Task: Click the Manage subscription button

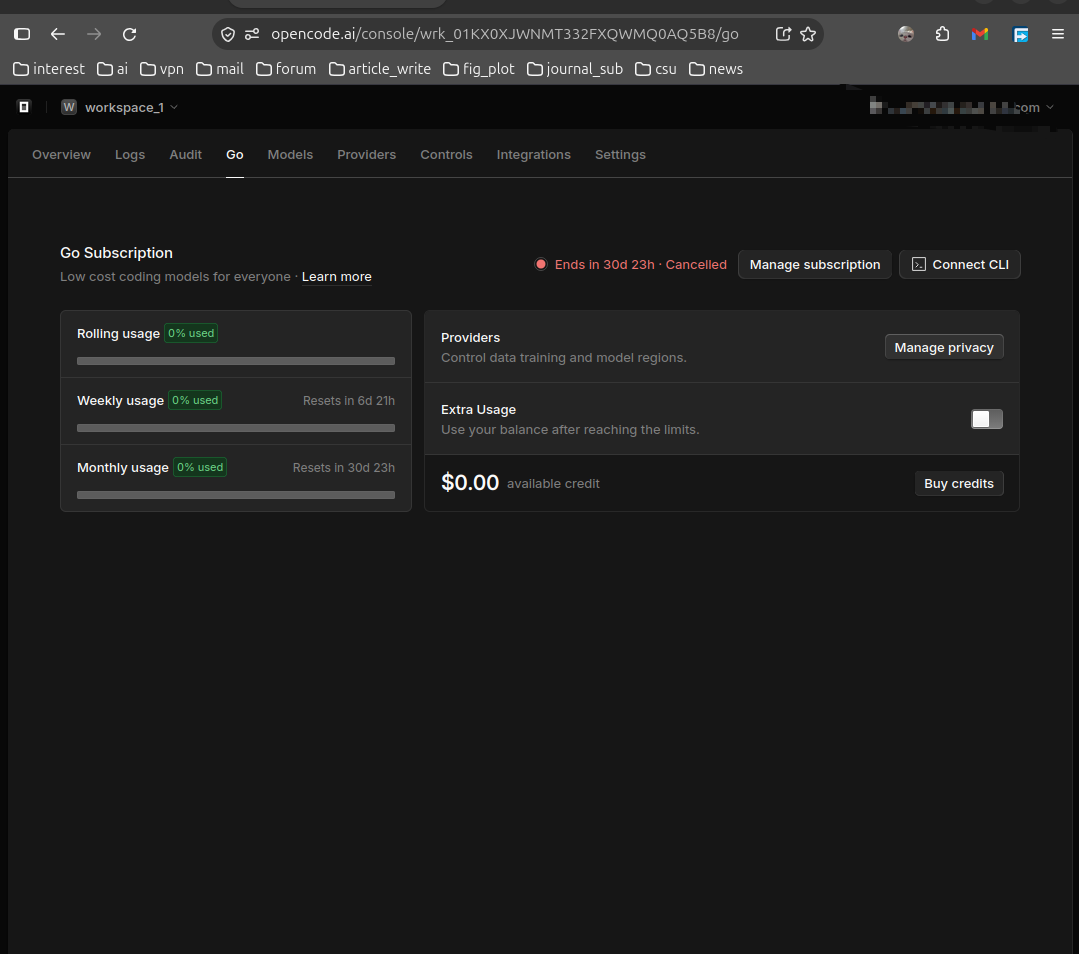Action: pos(815,264)
